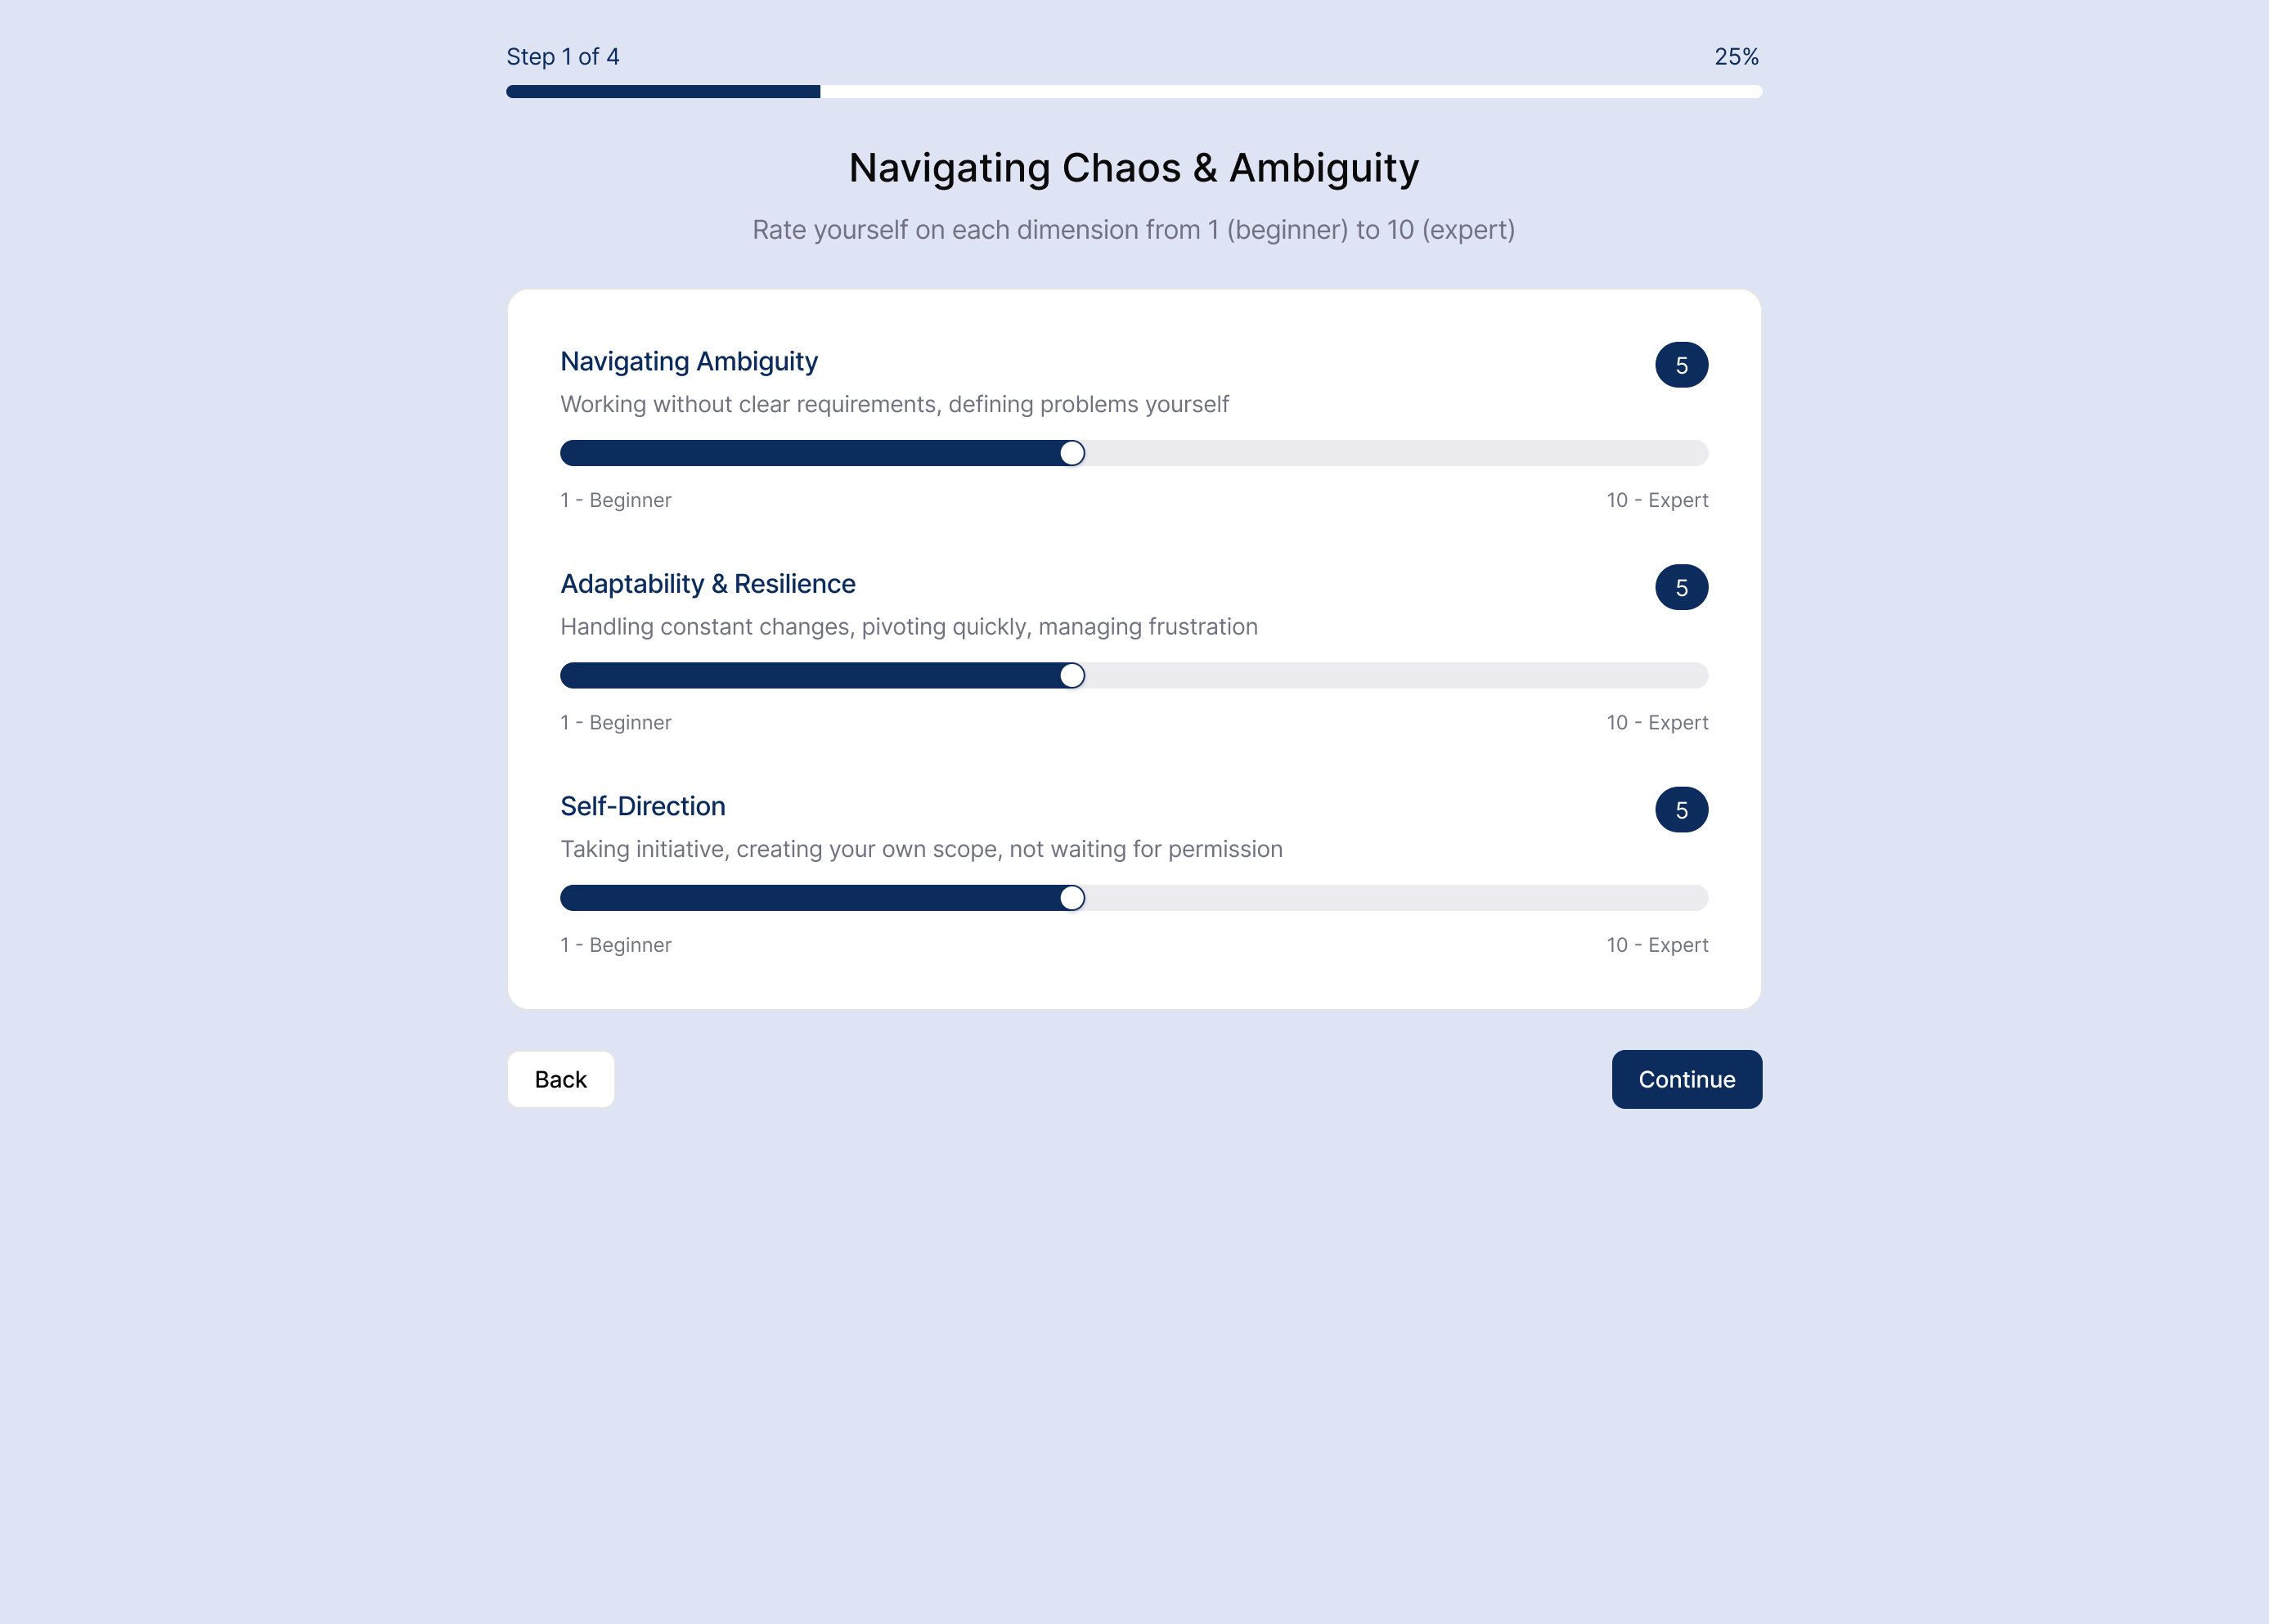Click the step progress bar at top
The height and width of the screenshot is (1624, 2269).
pyautogui.click(x=1134, y=92)
